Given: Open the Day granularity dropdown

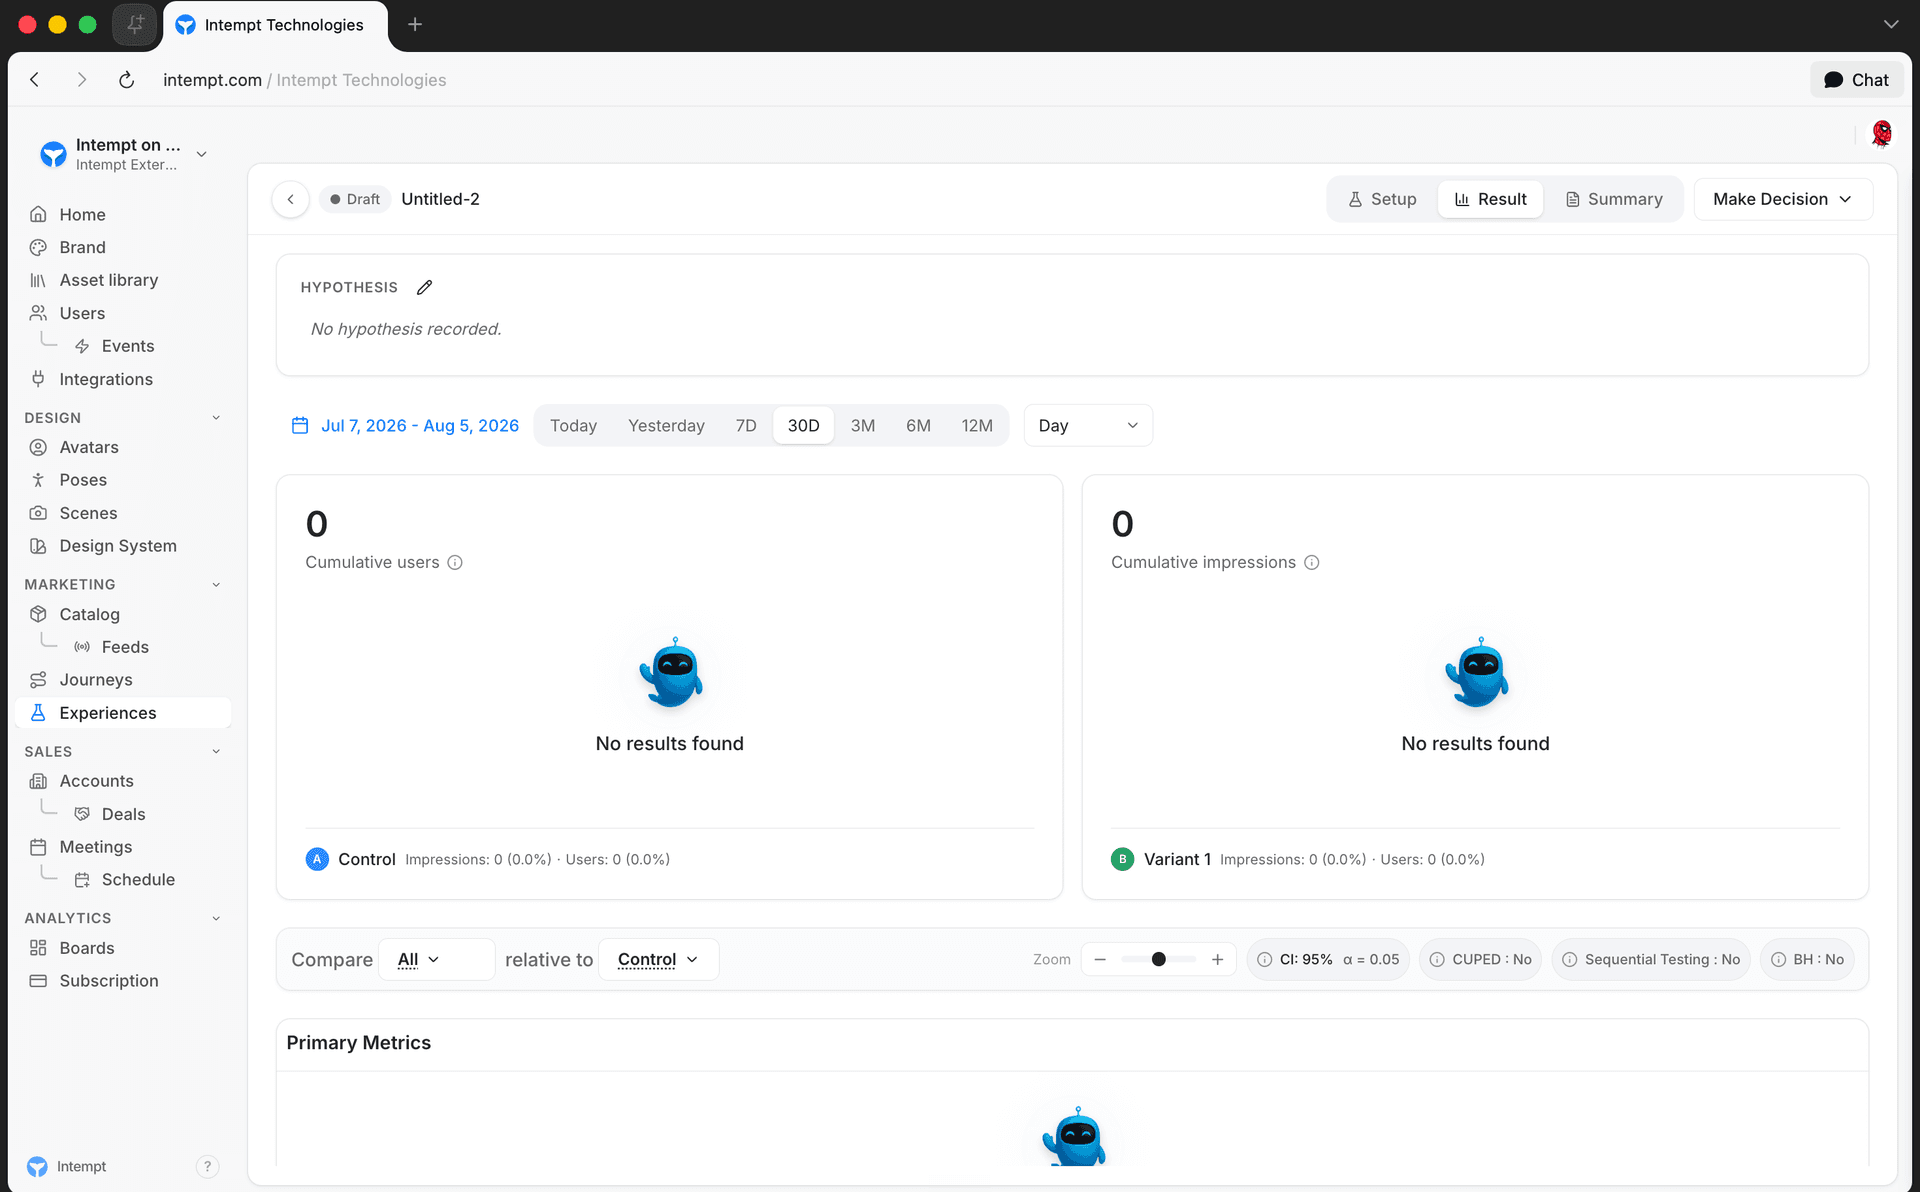Looking at the screenshot, I should coord(1088,425).
